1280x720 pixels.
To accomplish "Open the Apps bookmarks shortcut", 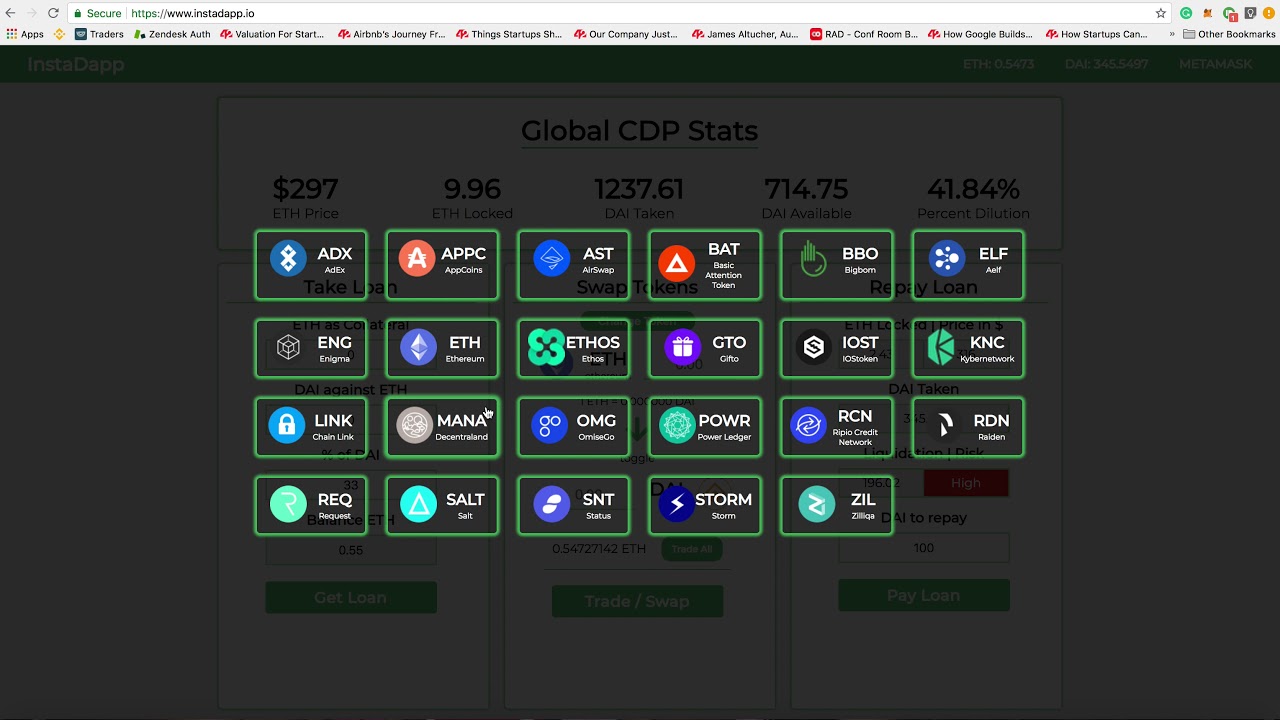I will click(25, 34).
